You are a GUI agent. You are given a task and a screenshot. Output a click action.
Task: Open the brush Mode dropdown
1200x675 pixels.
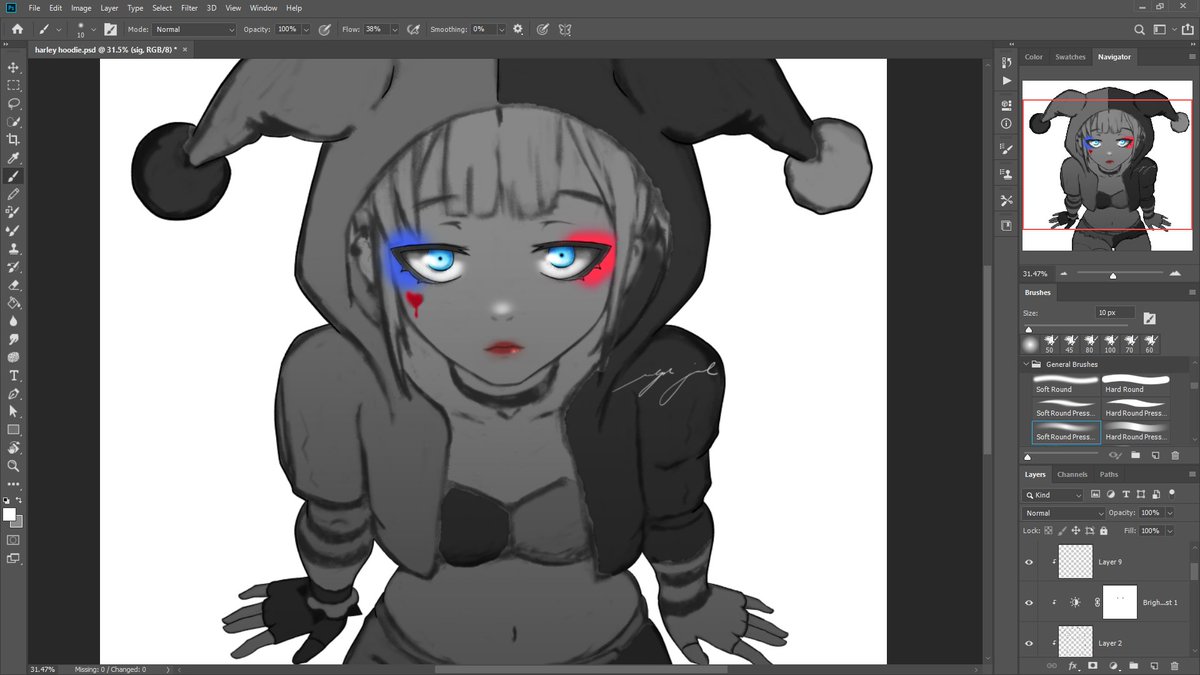tap(194, 29)
